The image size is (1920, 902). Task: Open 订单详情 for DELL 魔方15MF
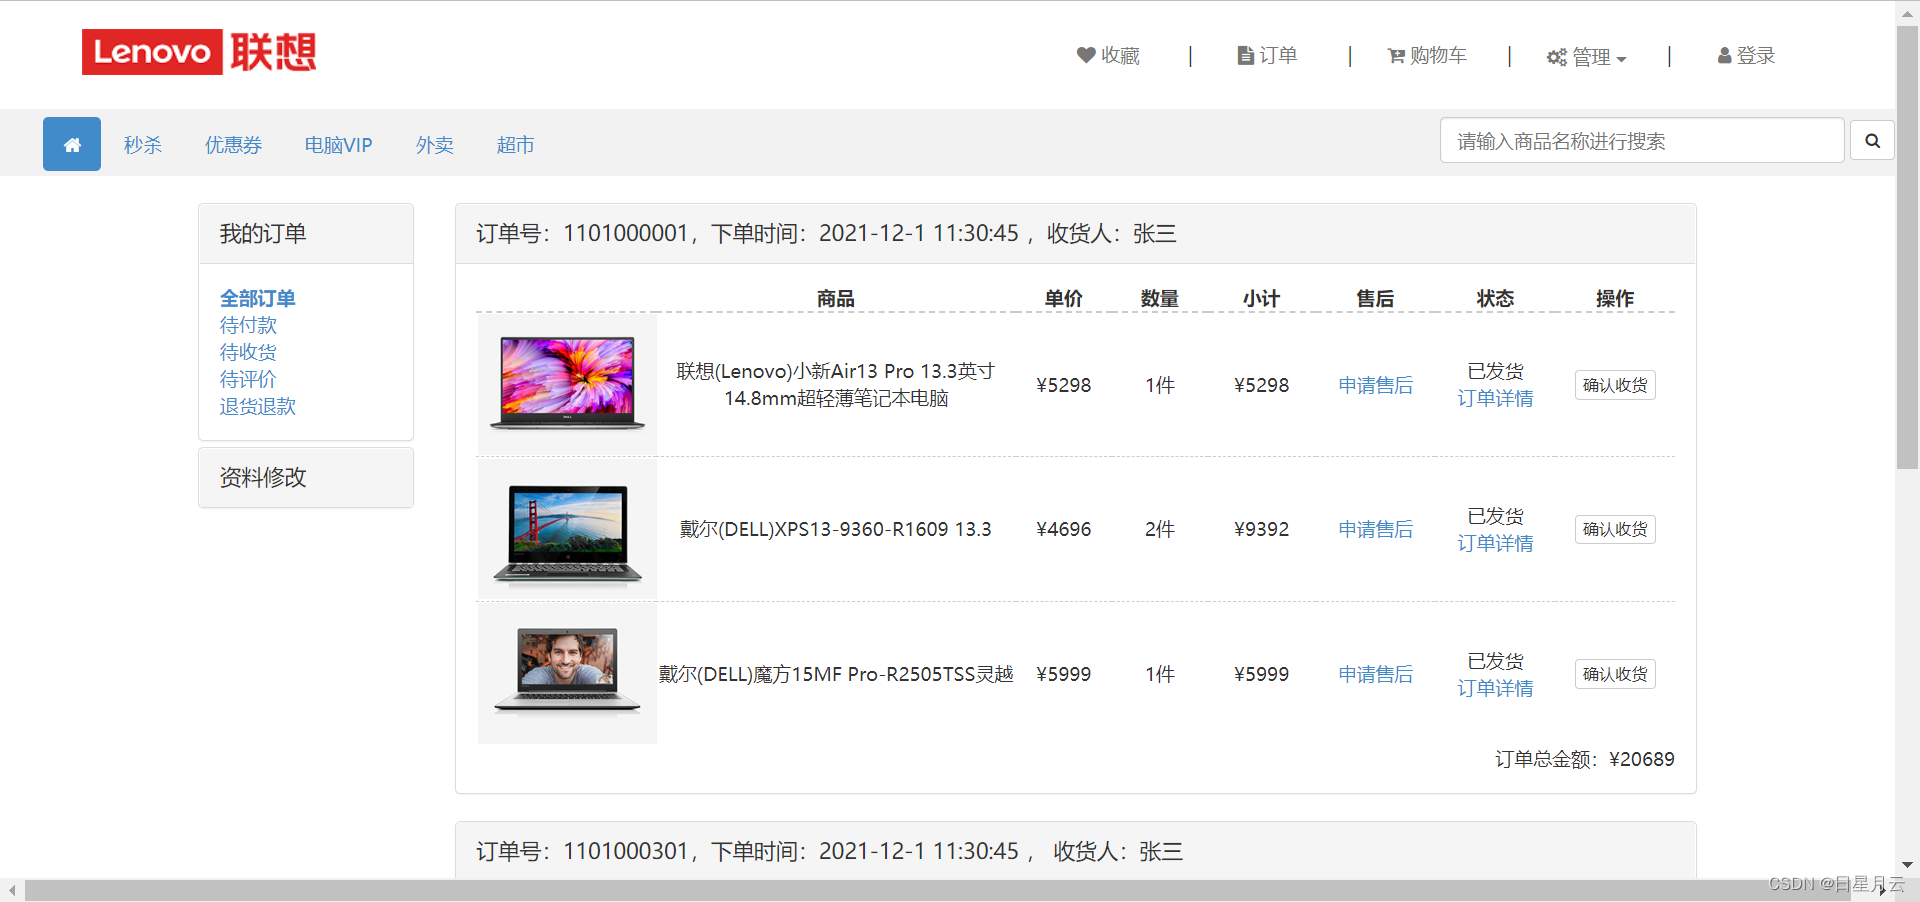(x=1495, y=688)
